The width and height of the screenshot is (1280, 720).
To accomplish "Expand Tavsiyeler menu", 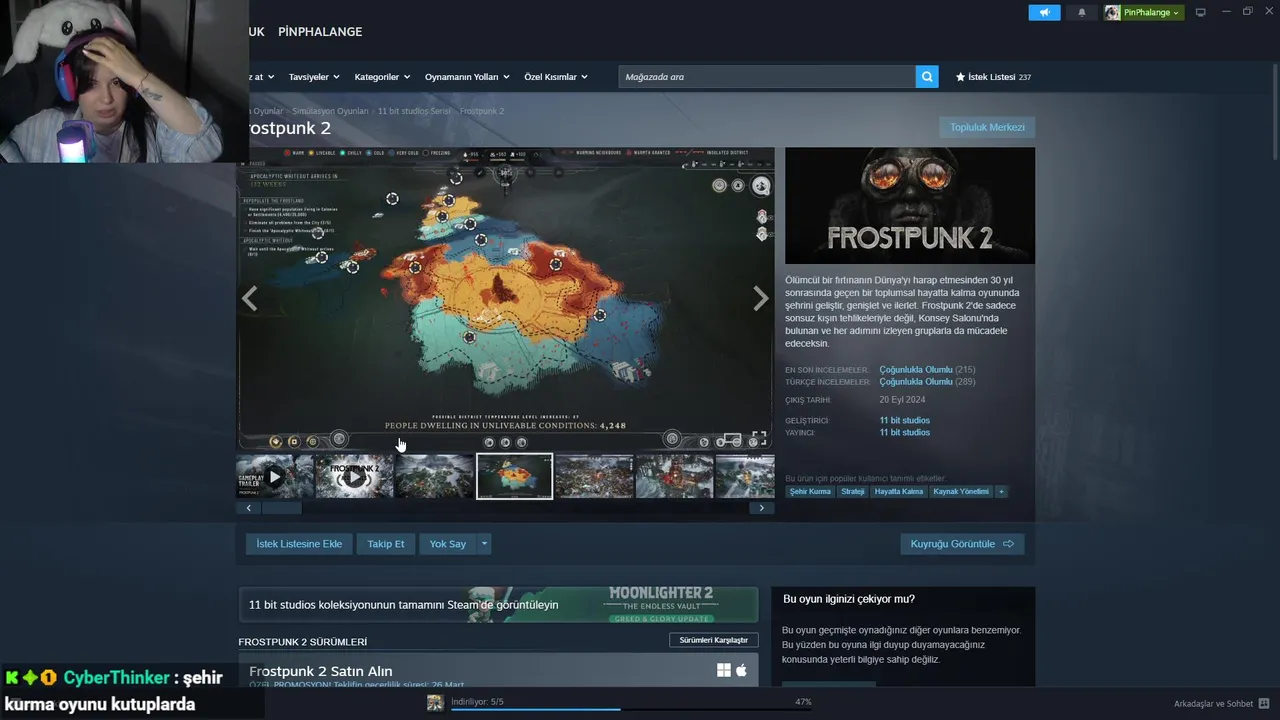I will [314, 76].
